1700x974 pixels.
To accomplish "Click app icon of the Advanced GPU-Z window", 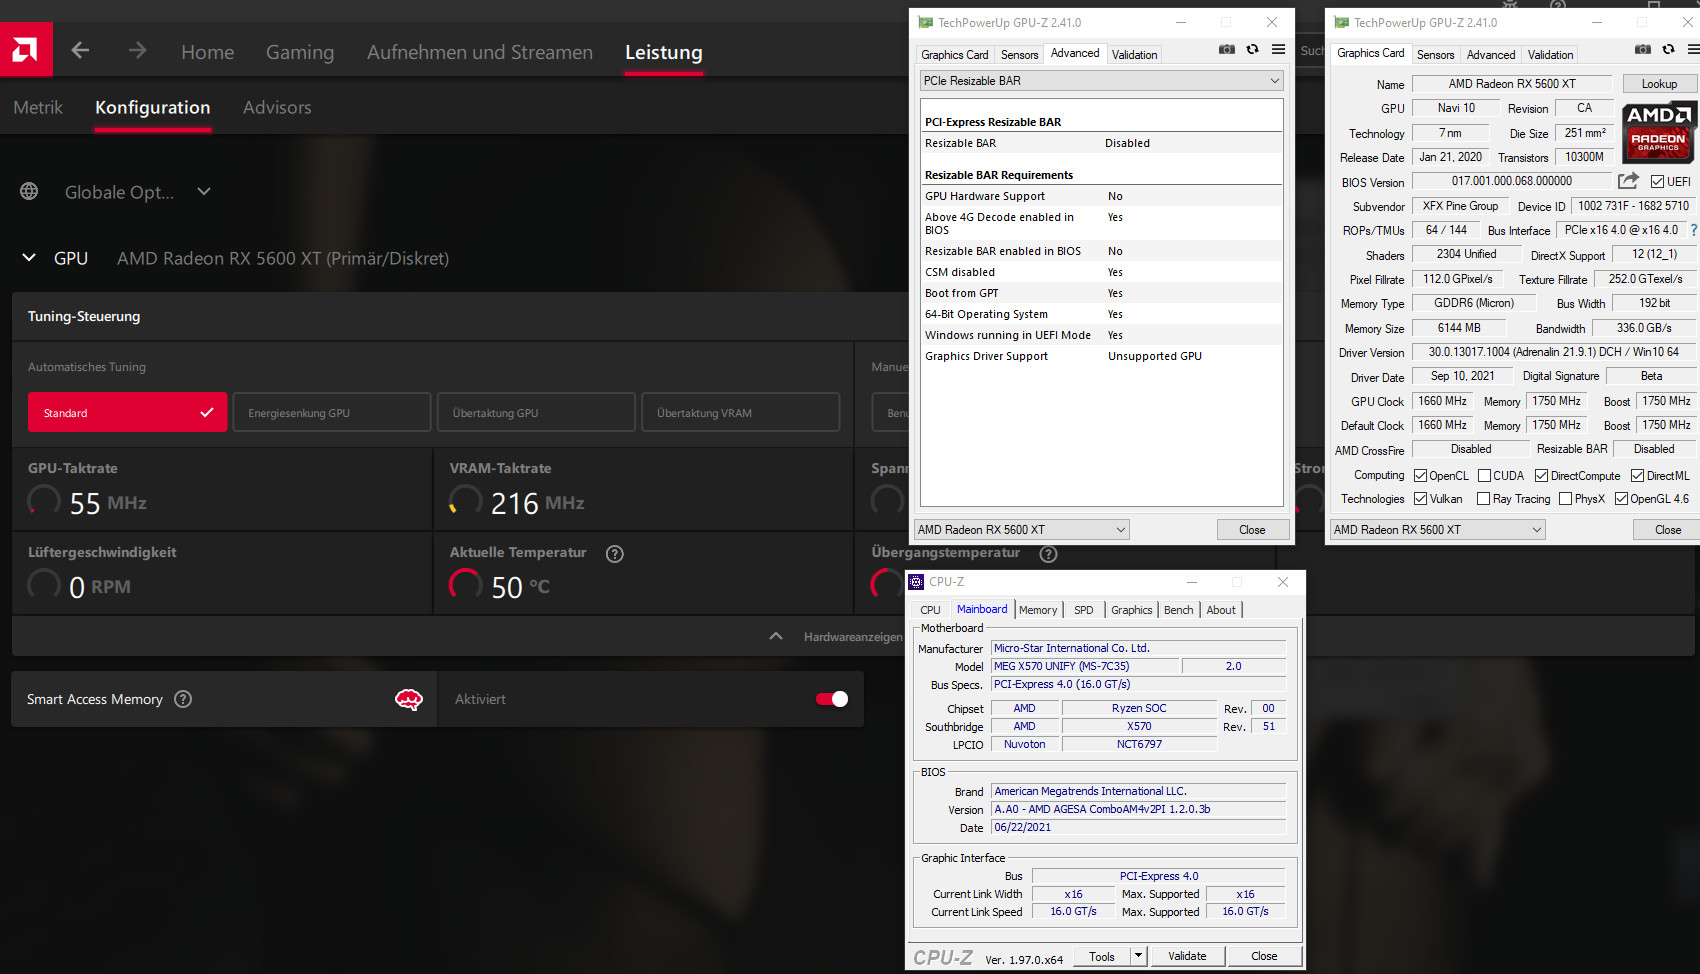I will pyautogui.click(x=925, y=22).
